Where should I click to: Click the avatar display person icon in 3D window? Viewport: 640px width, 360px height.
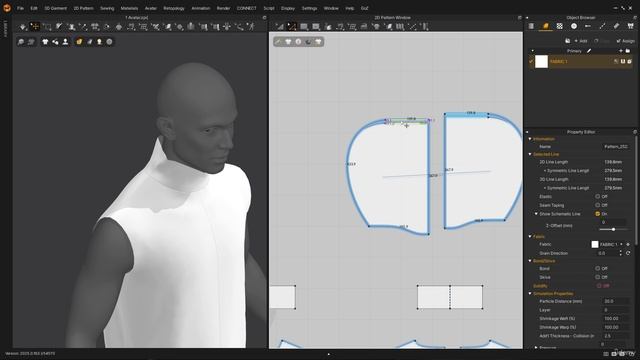tap(65, 42)
